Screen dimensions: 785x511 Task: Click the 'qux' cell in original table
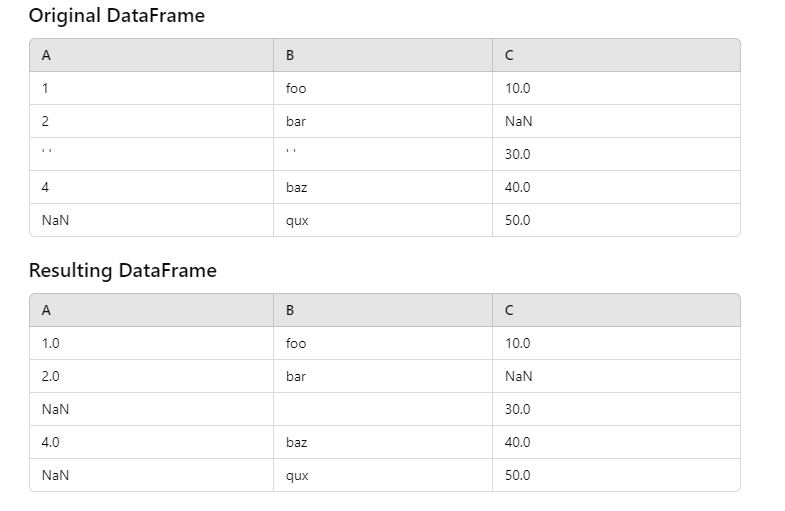pyautogui.click(x=297, y=220)
